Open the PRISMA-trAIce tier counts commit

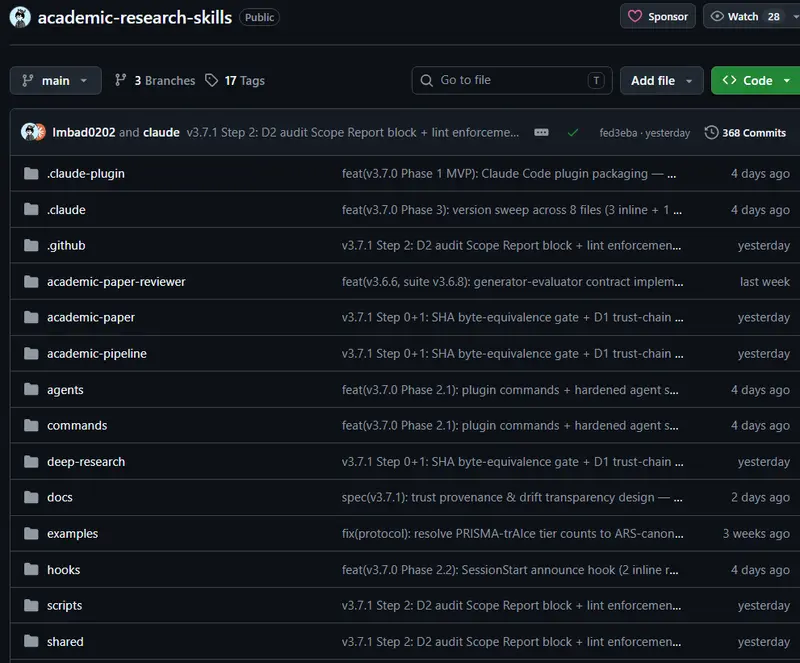(x=512, y=534)
